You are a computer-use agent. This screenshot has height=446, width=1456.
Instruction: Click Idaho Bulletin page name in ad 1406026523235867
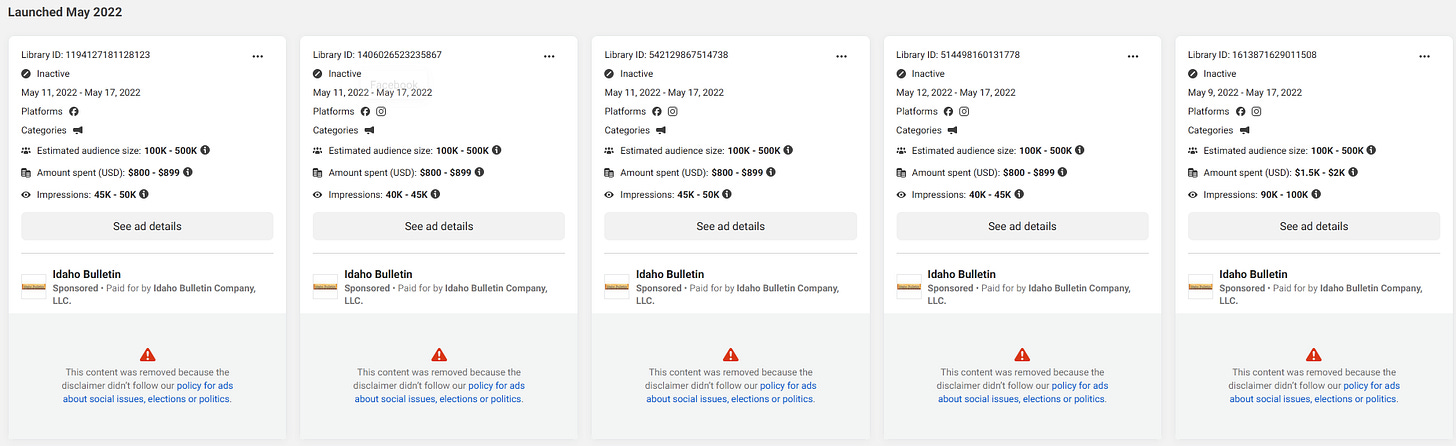[x=378, y=274]
